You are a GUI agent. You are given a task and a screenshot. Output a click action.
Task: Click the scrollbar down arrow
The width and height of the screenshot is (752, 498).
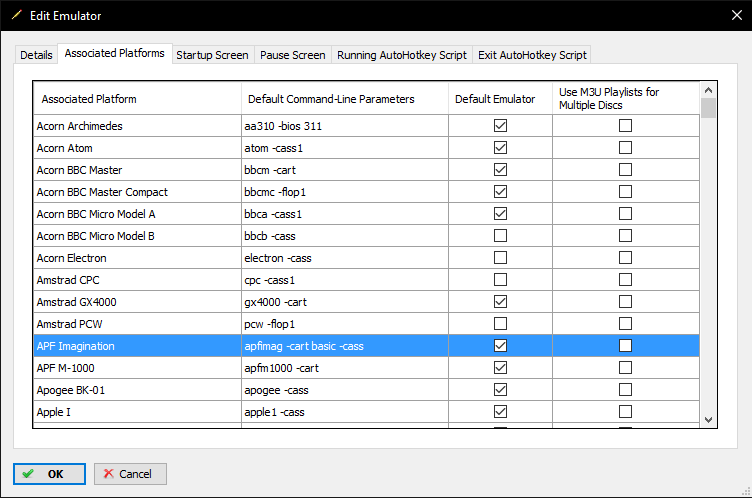(x=708, y=420)
